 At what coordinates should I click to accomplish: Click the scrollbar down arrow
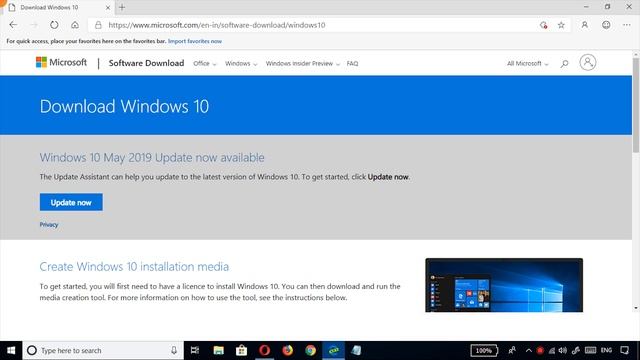coord(636,308)
